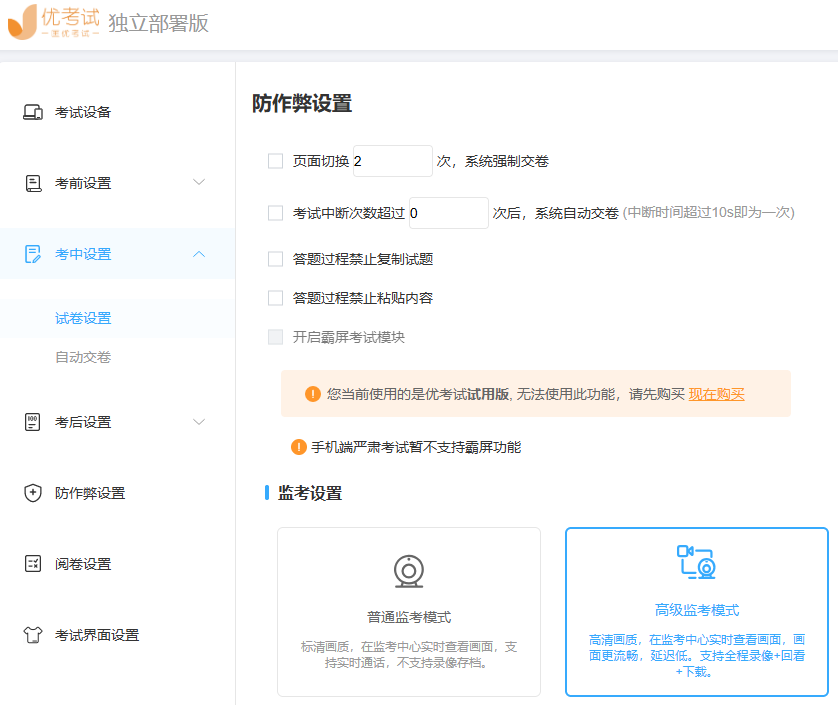
Task: Click the 阅卷设置 grading icon
Action: (31, 563)
